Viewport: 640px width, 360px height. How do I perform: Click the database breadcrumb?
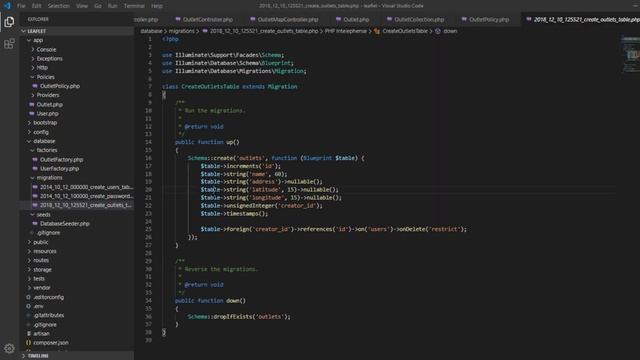click(x=151, y=31)
